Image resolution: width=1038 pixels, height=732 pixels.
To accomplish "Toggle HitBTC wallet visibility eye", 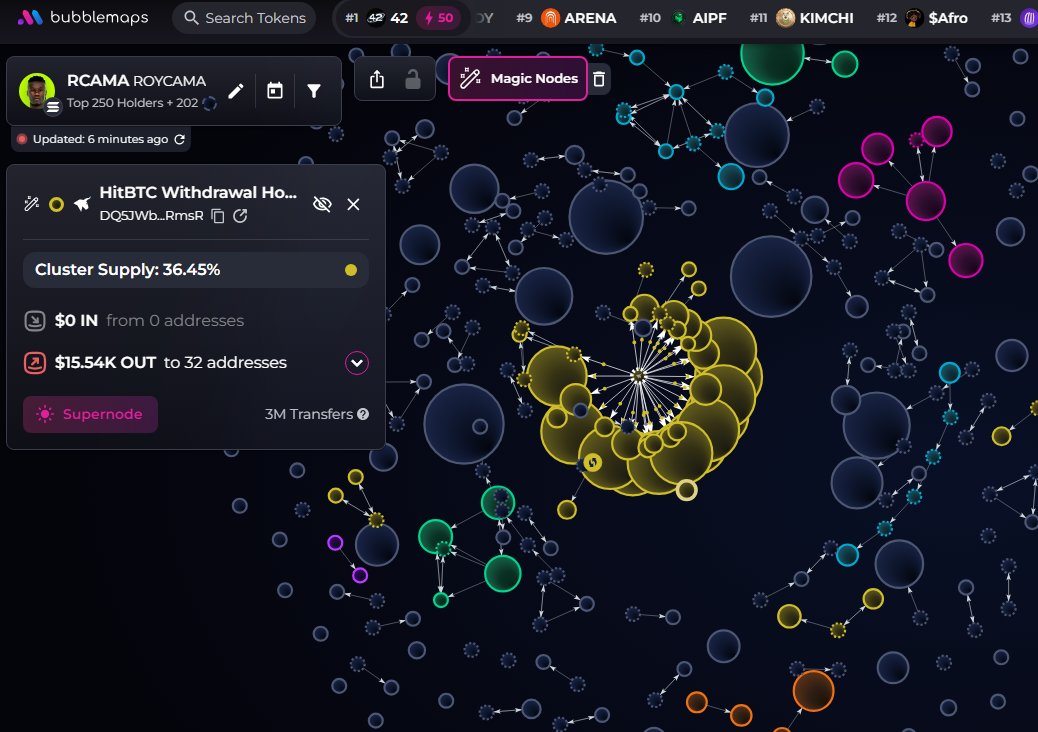I will pos(322,204).
